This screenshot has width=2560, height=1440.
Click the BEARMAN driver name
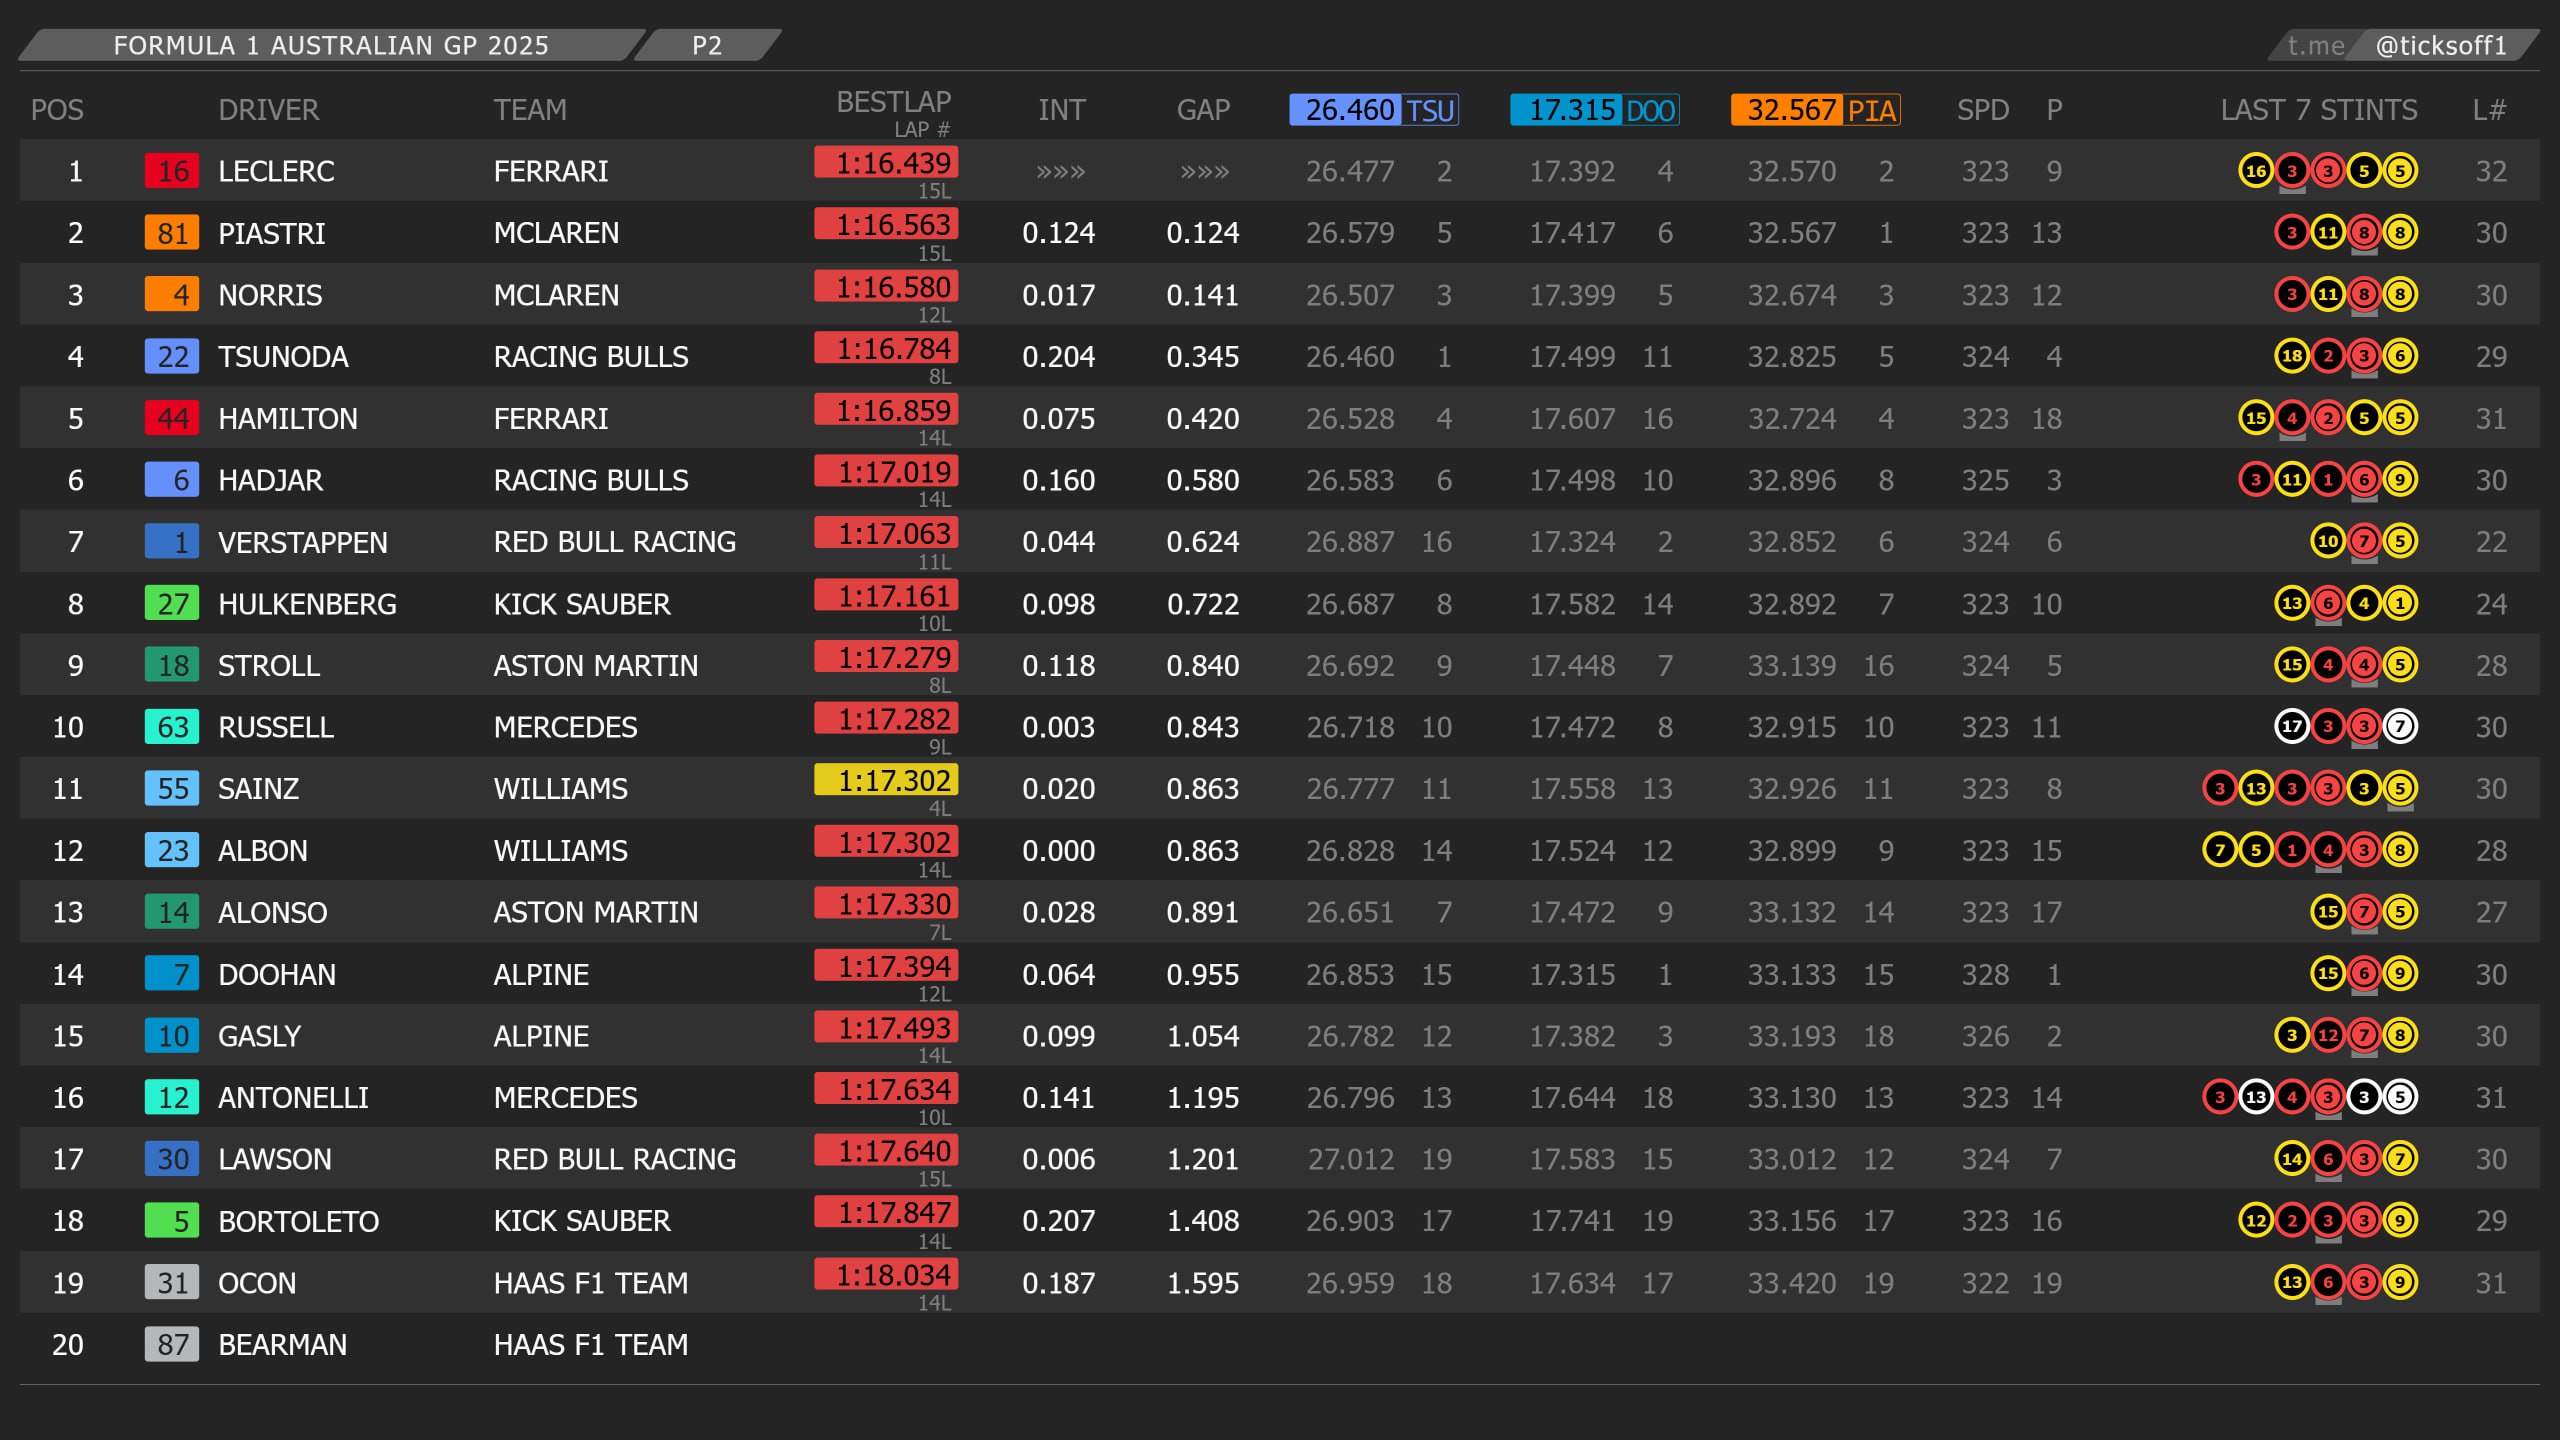(282, 1344)
